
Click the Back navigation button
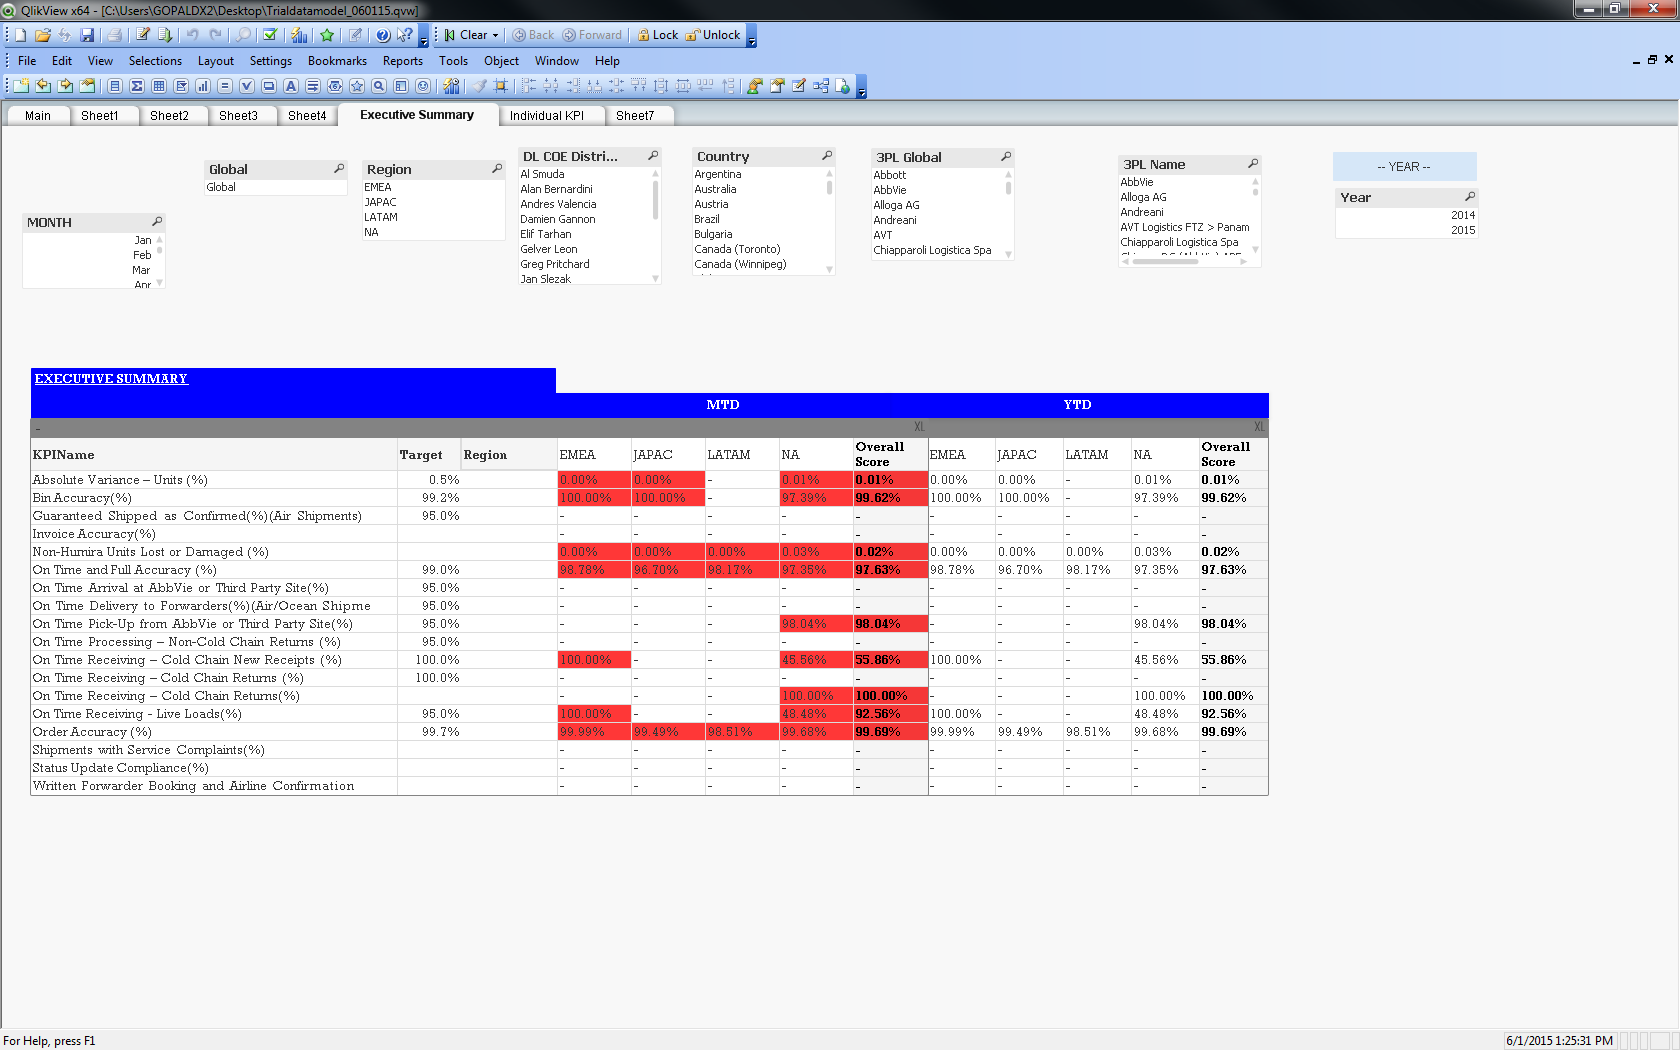533,35
